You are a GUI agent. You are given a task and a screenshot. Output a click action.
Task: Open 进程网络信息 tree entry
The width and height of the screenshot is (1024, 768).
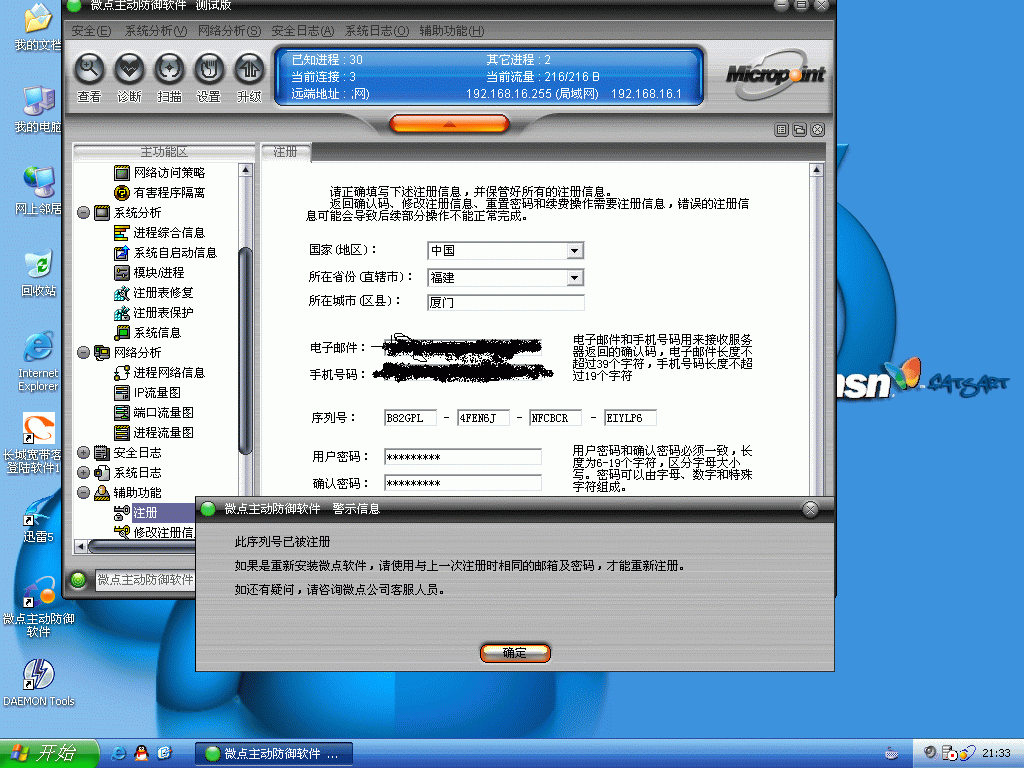[x=160, y=372]
